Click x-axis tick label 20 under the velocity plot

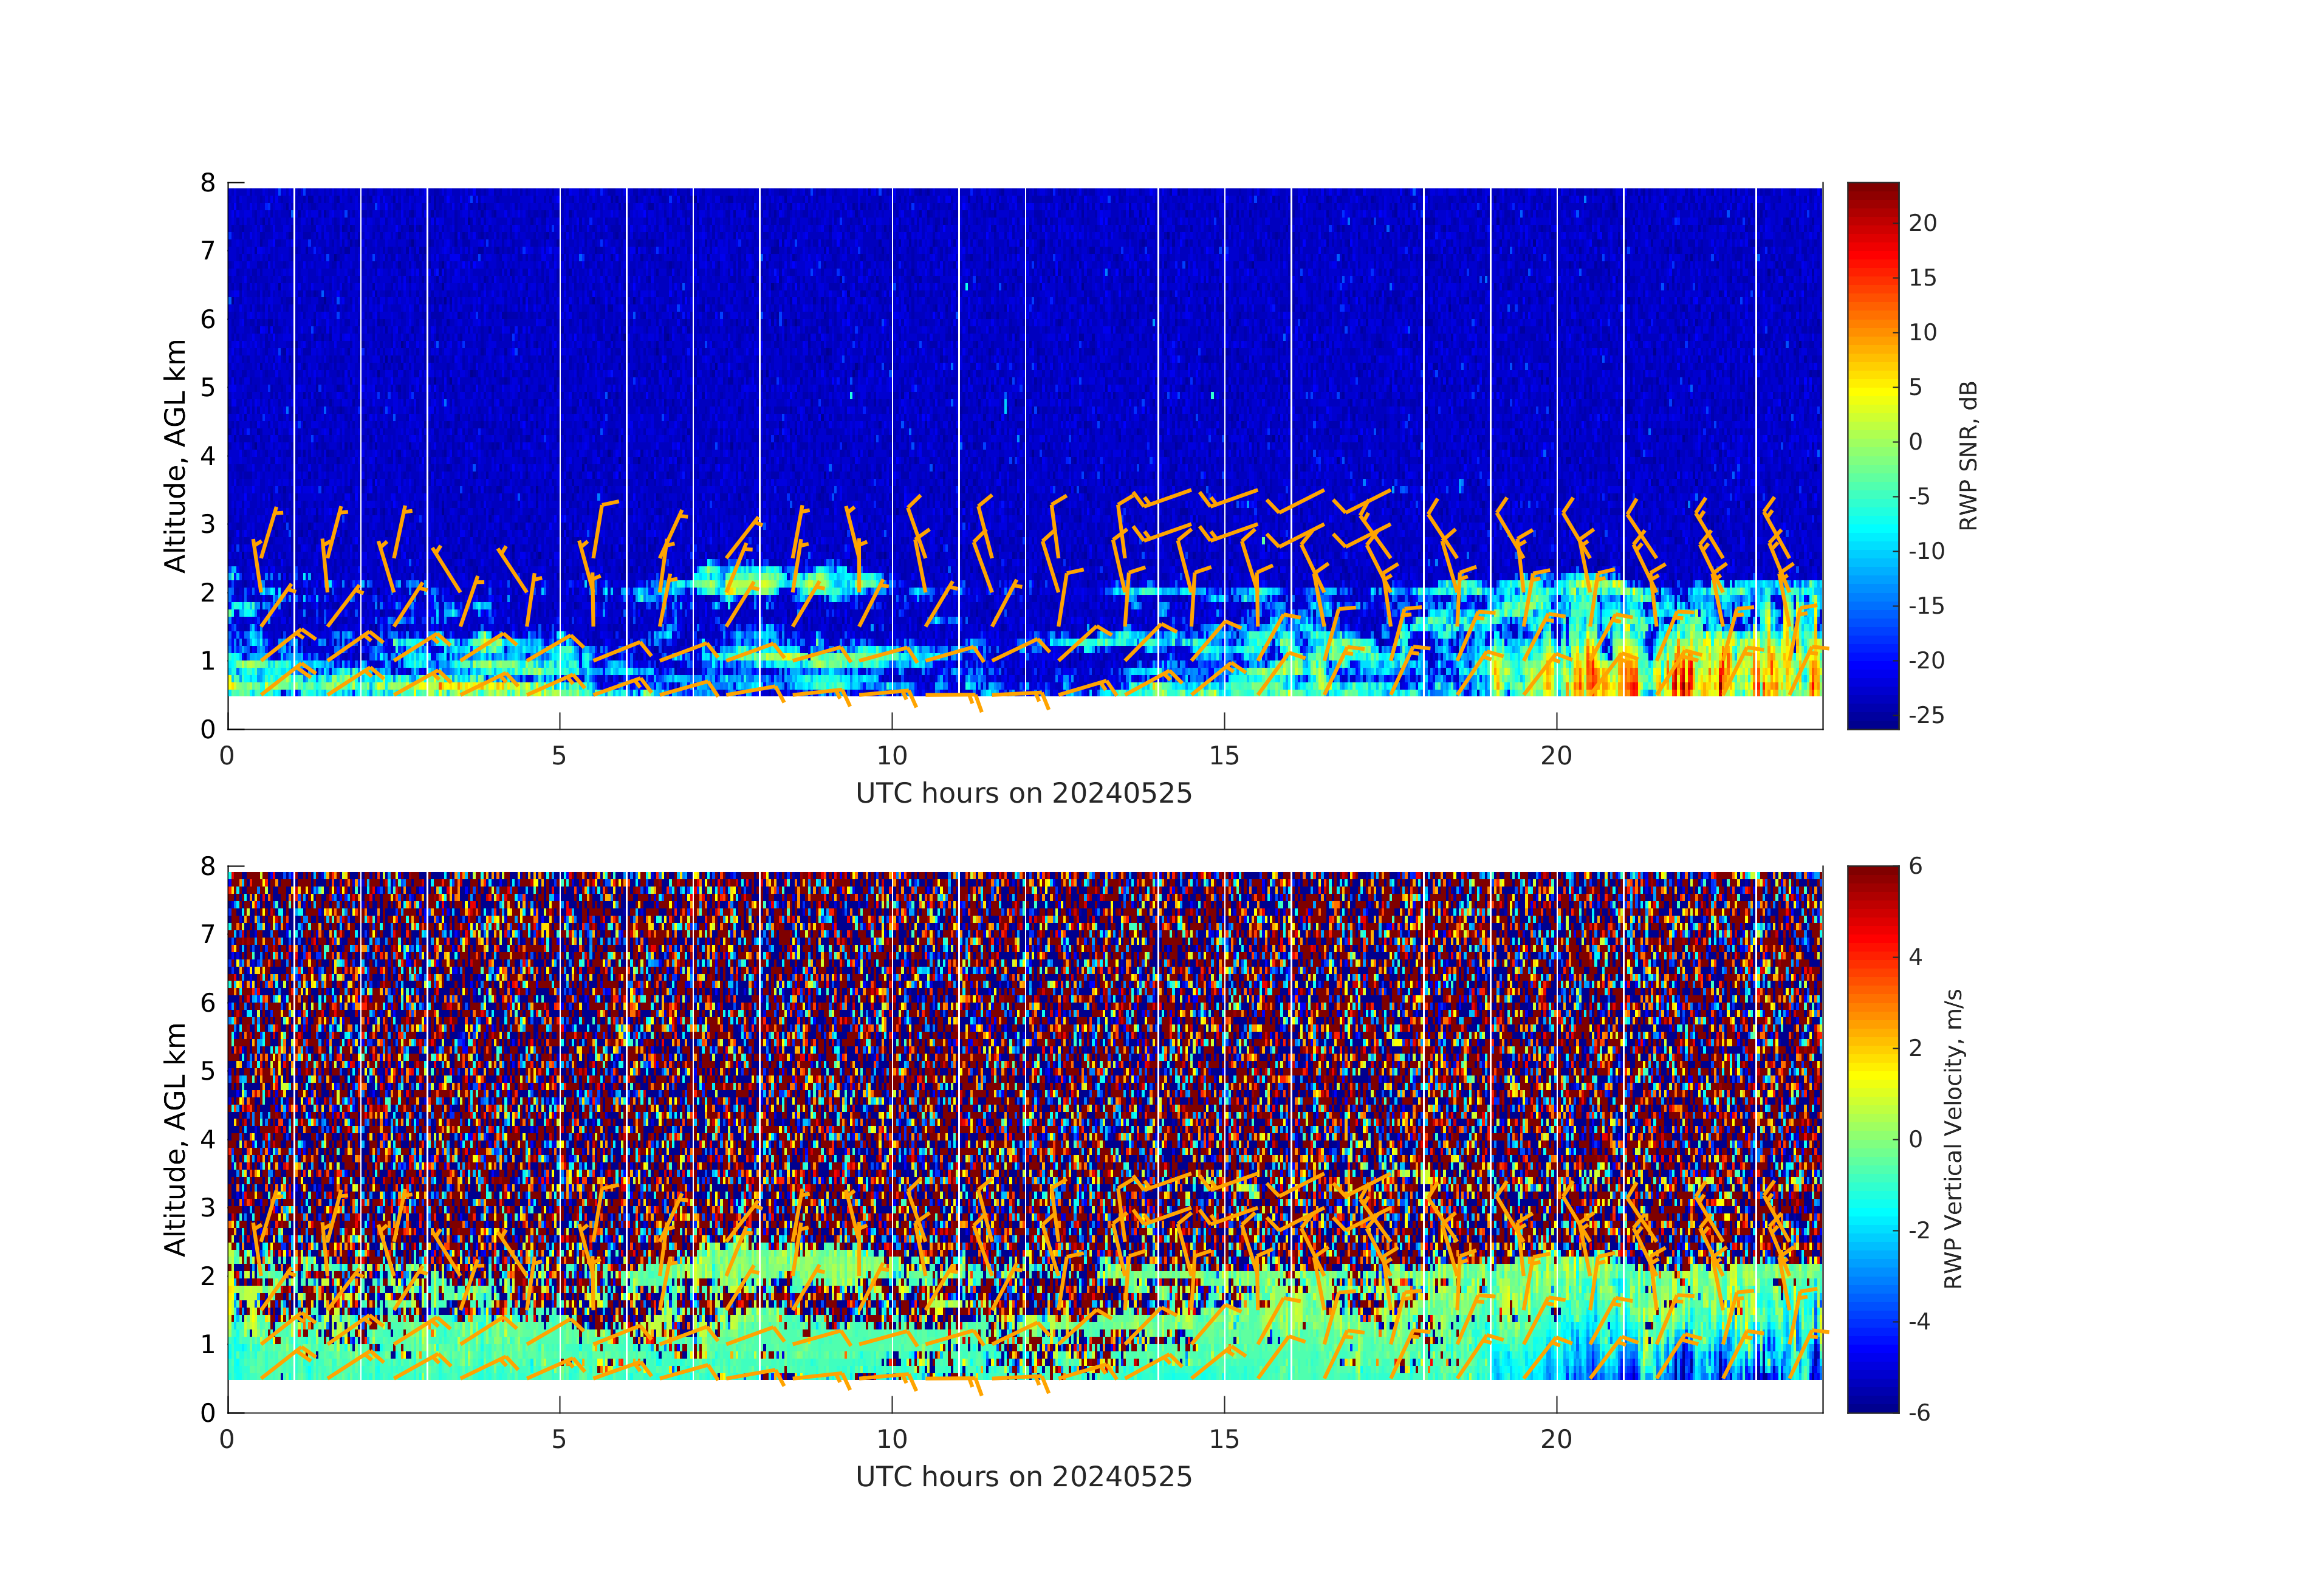coord(1556,1440)
